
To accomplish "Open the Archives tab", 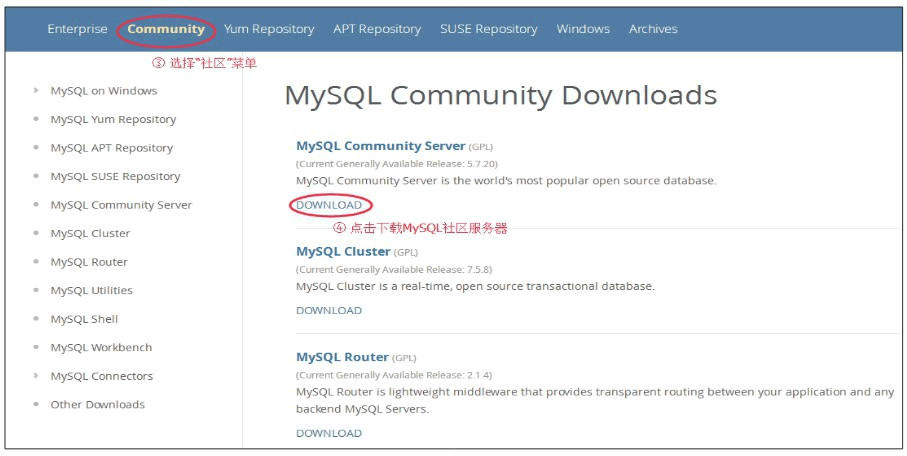I will (x=653, y=29).
